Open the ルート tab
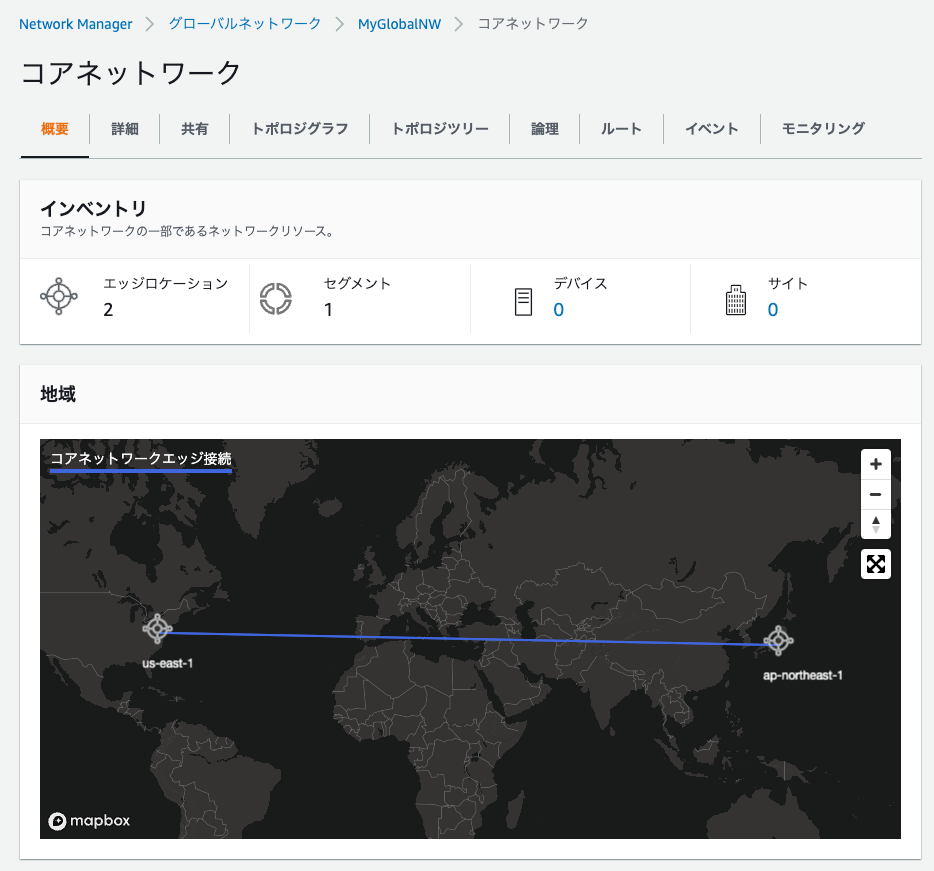 [x=621, y=129]
